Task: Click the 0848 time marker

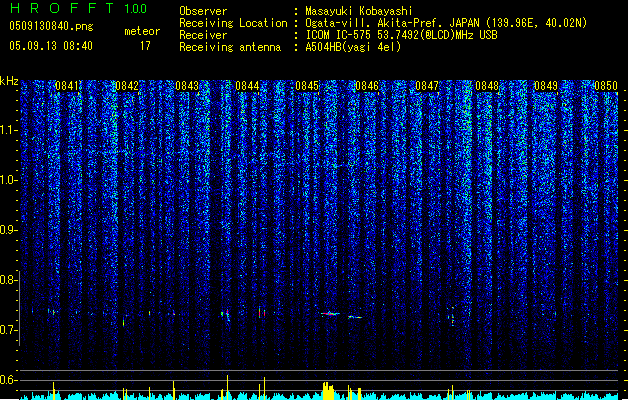Action: click(487, 86)
